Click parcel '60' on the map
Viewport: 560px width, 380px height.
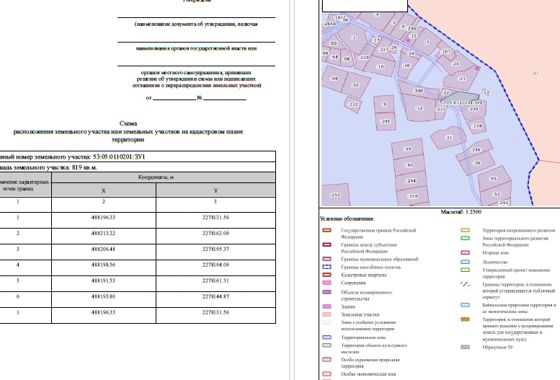pyautogui.click(x=410, y=165)
